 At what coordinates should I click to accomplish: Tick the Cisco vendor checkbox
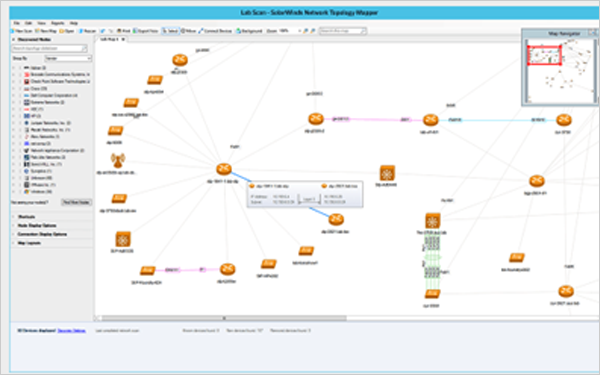20,88
